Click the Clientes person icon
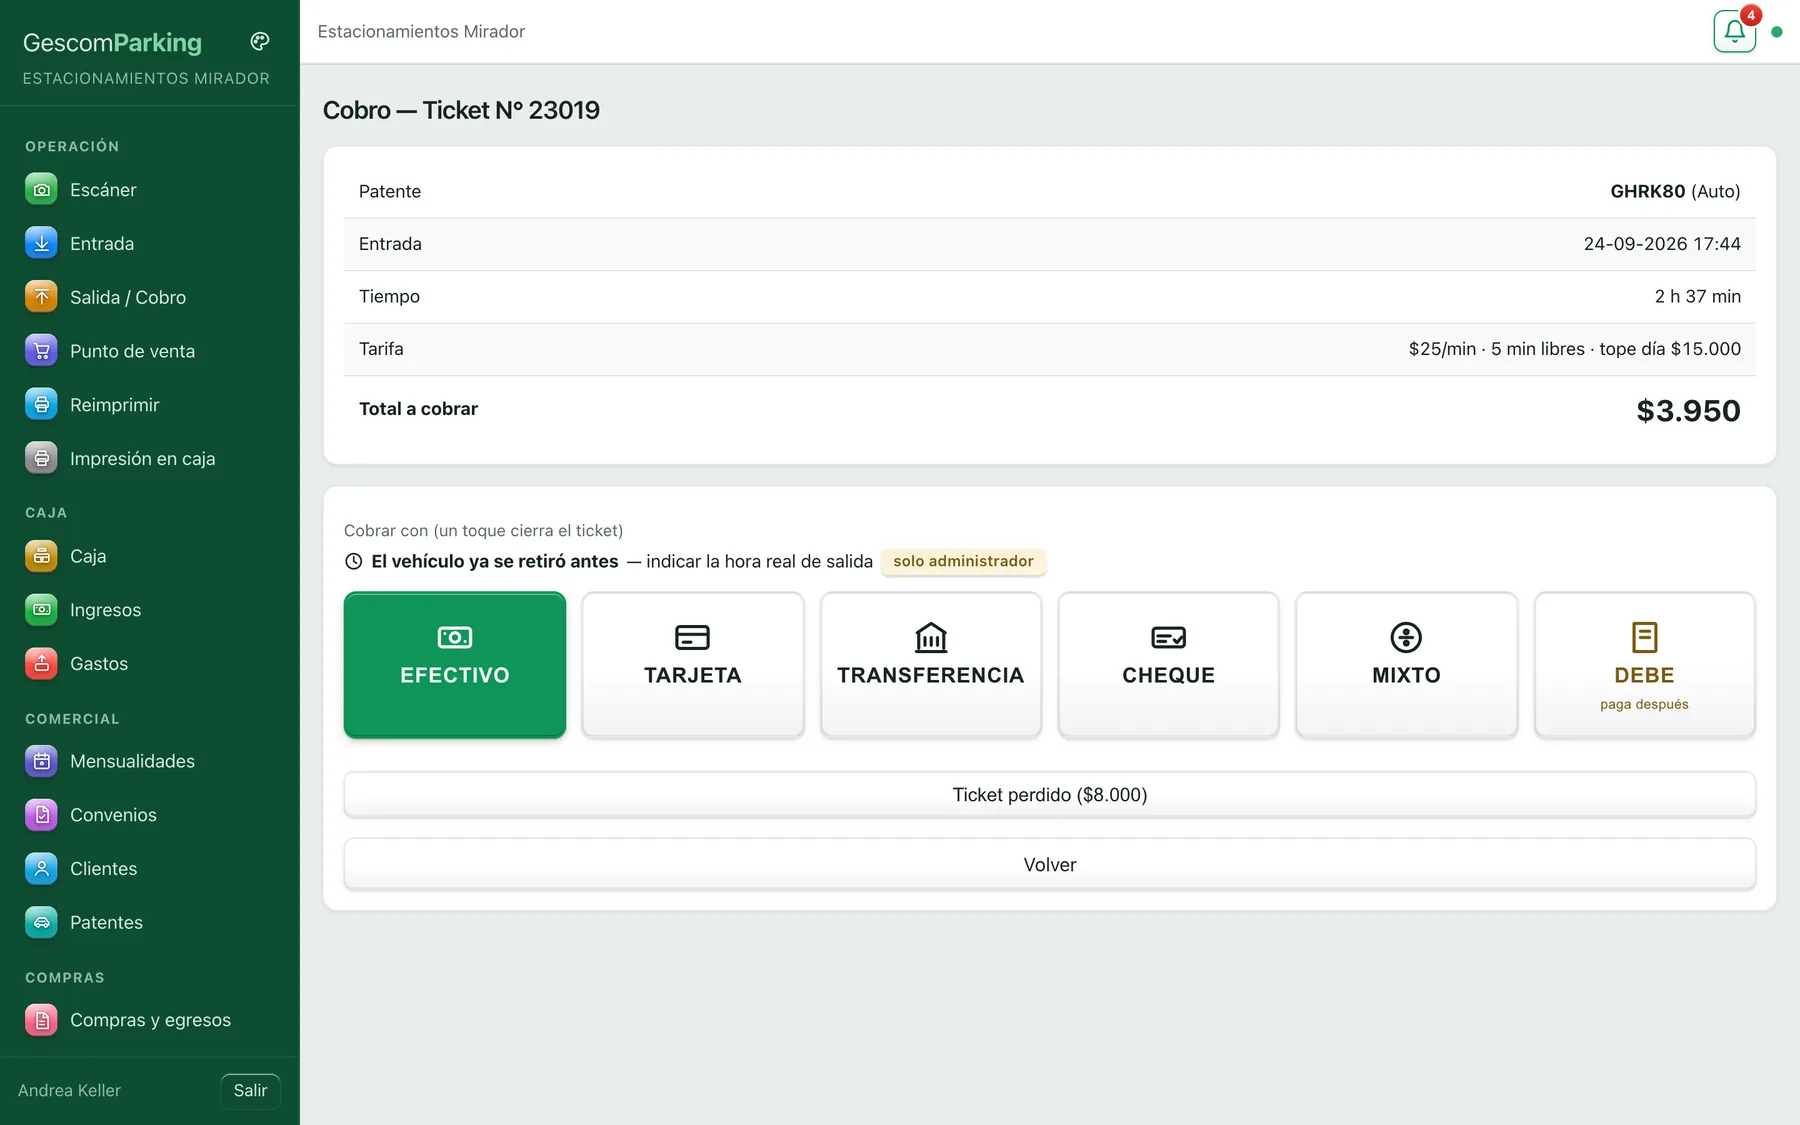The image size is (1800, 1125). [x=41, y=869]
